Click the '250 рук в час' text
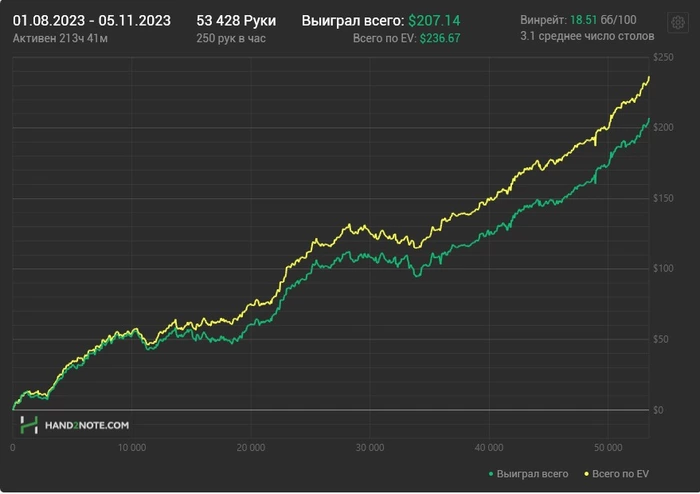 tap(231, 38)
